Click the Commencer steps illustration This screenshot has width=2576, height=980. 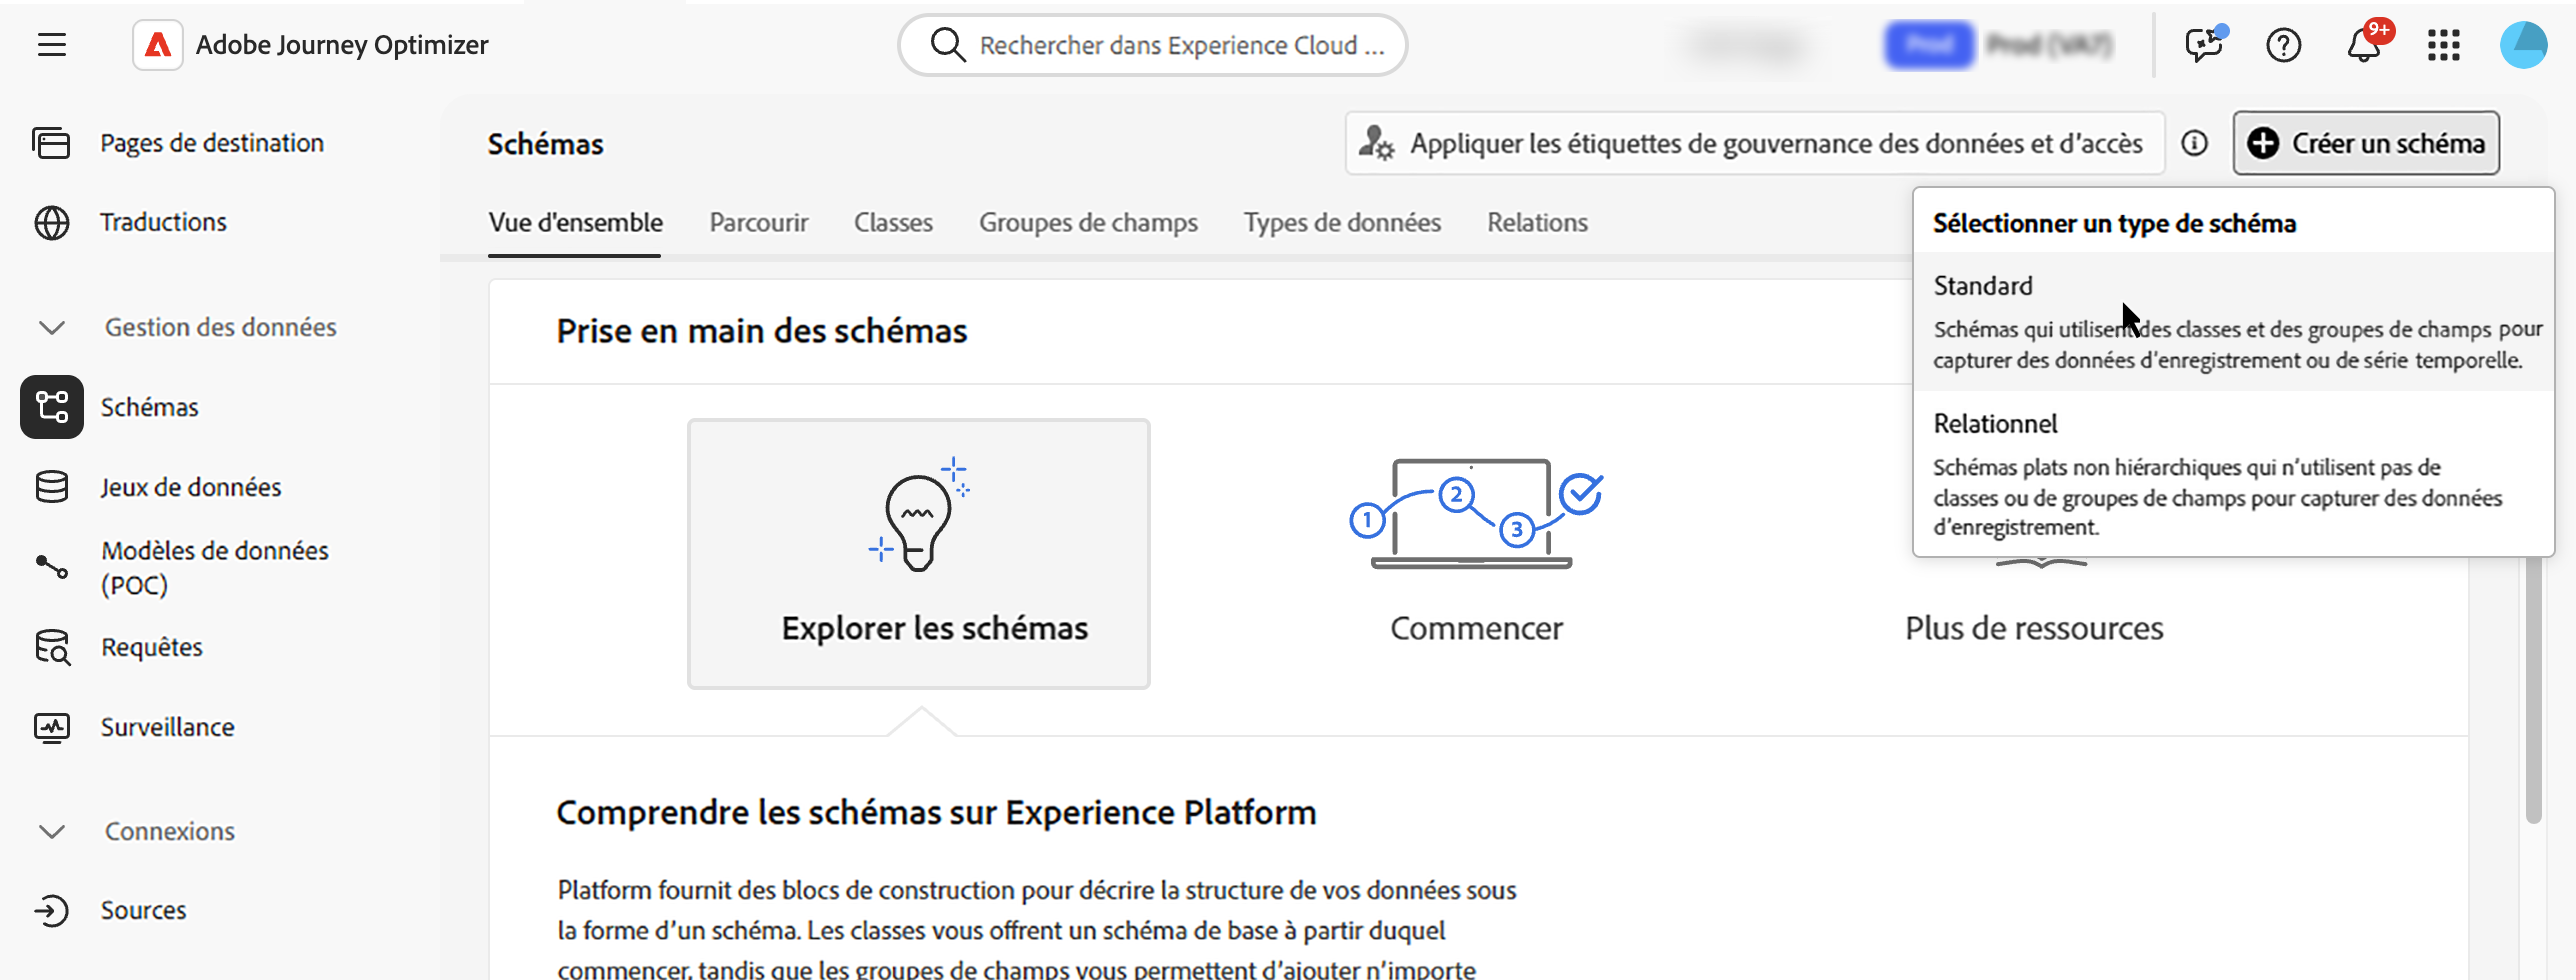tap(1476, 514)
